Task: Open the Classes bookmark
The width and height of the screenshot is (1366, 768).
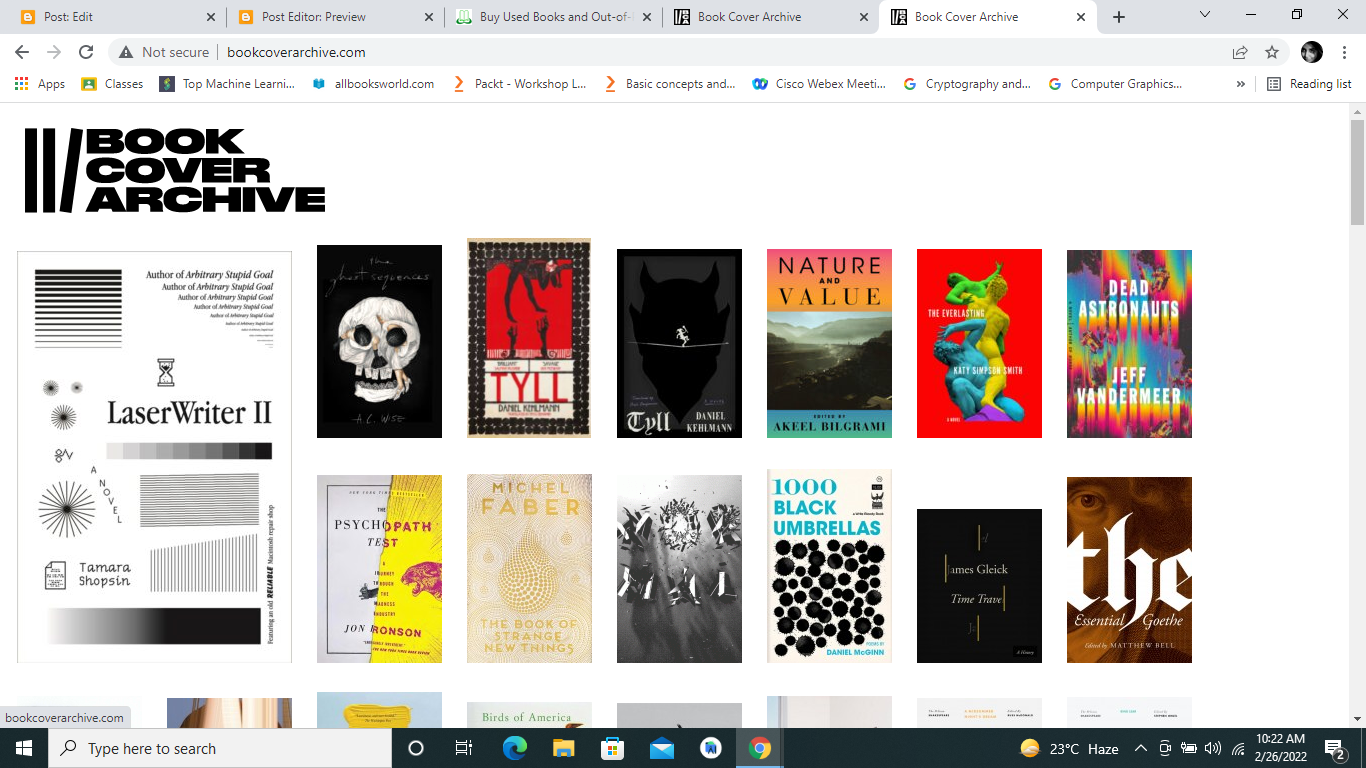Action: (113, 84)
